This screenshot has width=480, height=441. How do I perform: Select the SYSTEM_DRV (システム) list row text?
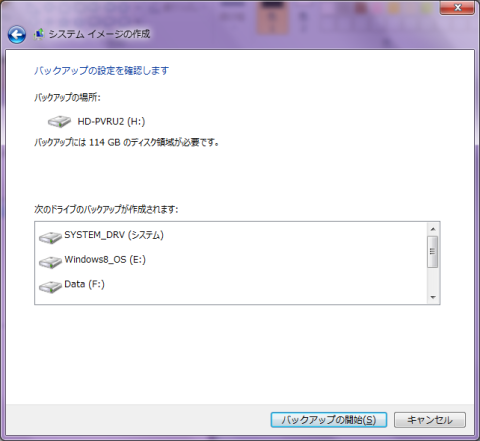[114, 235]
